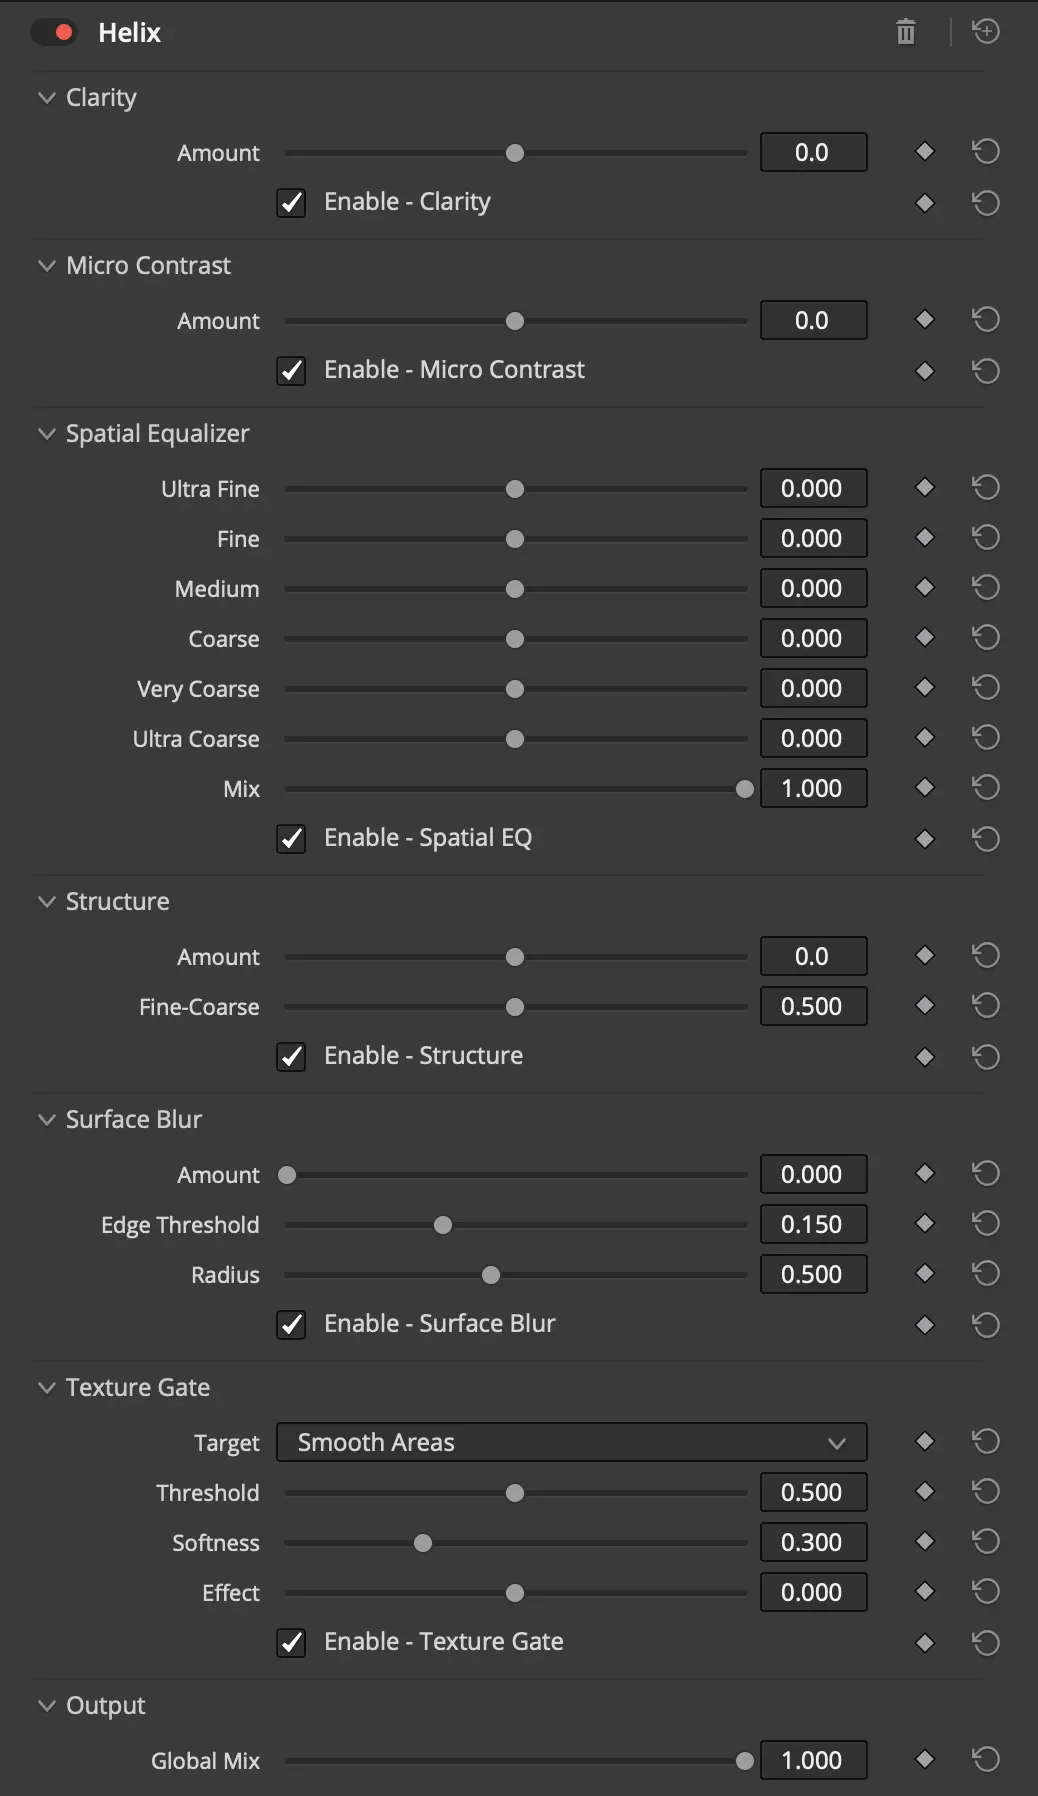This screenshot has width=1038, height=1796.
Task: Reset the Micro Contrast Amount parameter
Action: [x=986, y=319]
